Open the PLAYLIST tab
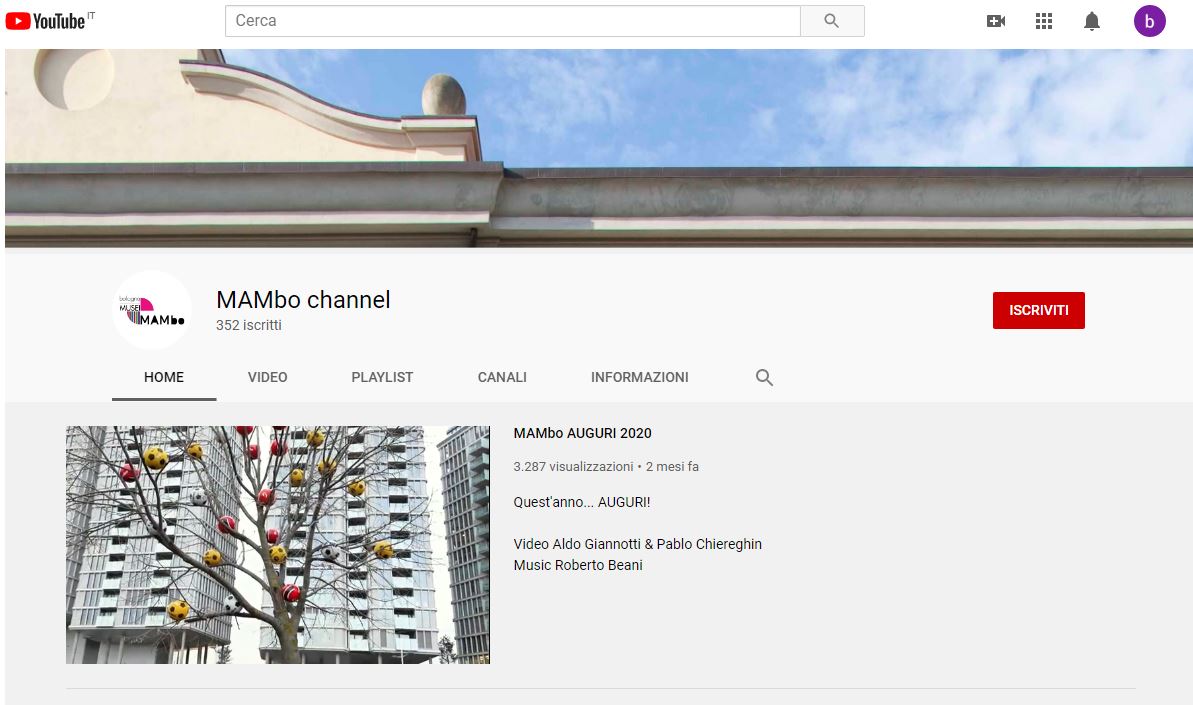1193x705 pixels. tap(382, 377)
